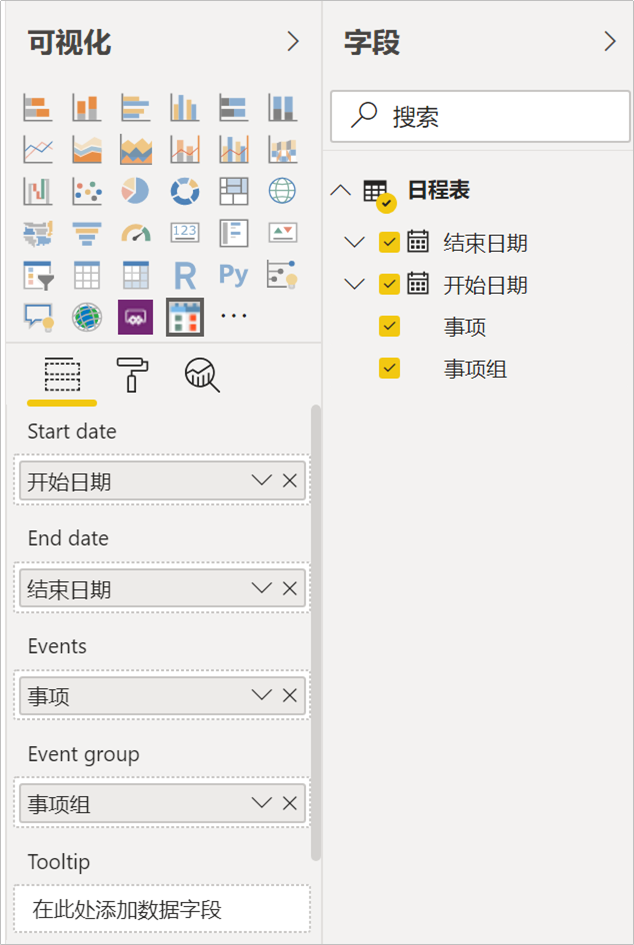The height and width of the screenshot is (945, 634).
Task: Collapse the 日程表 table
Action: coord(340,190)
